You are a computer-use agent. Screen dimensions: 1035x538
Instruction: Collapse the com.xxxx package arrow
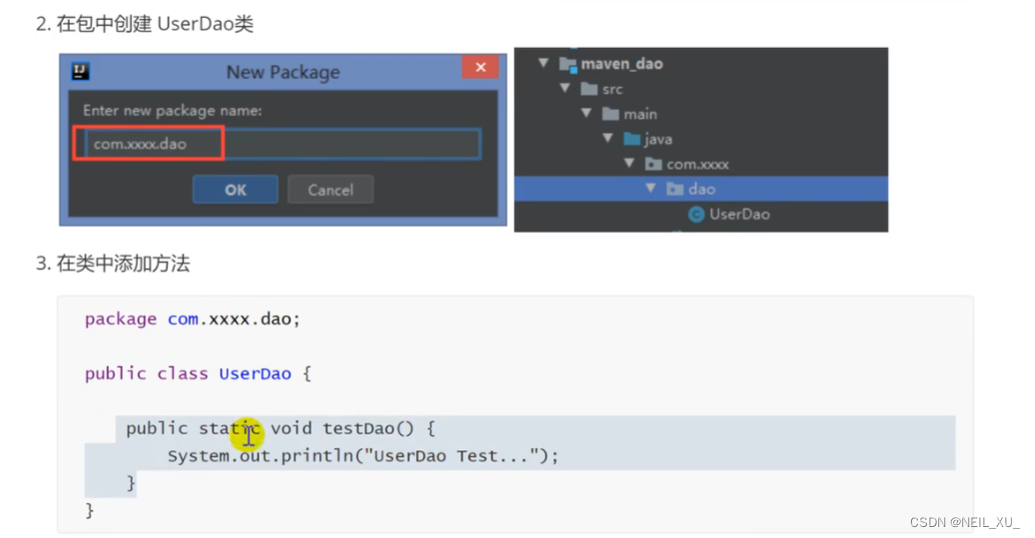click(x=629, y=164)
